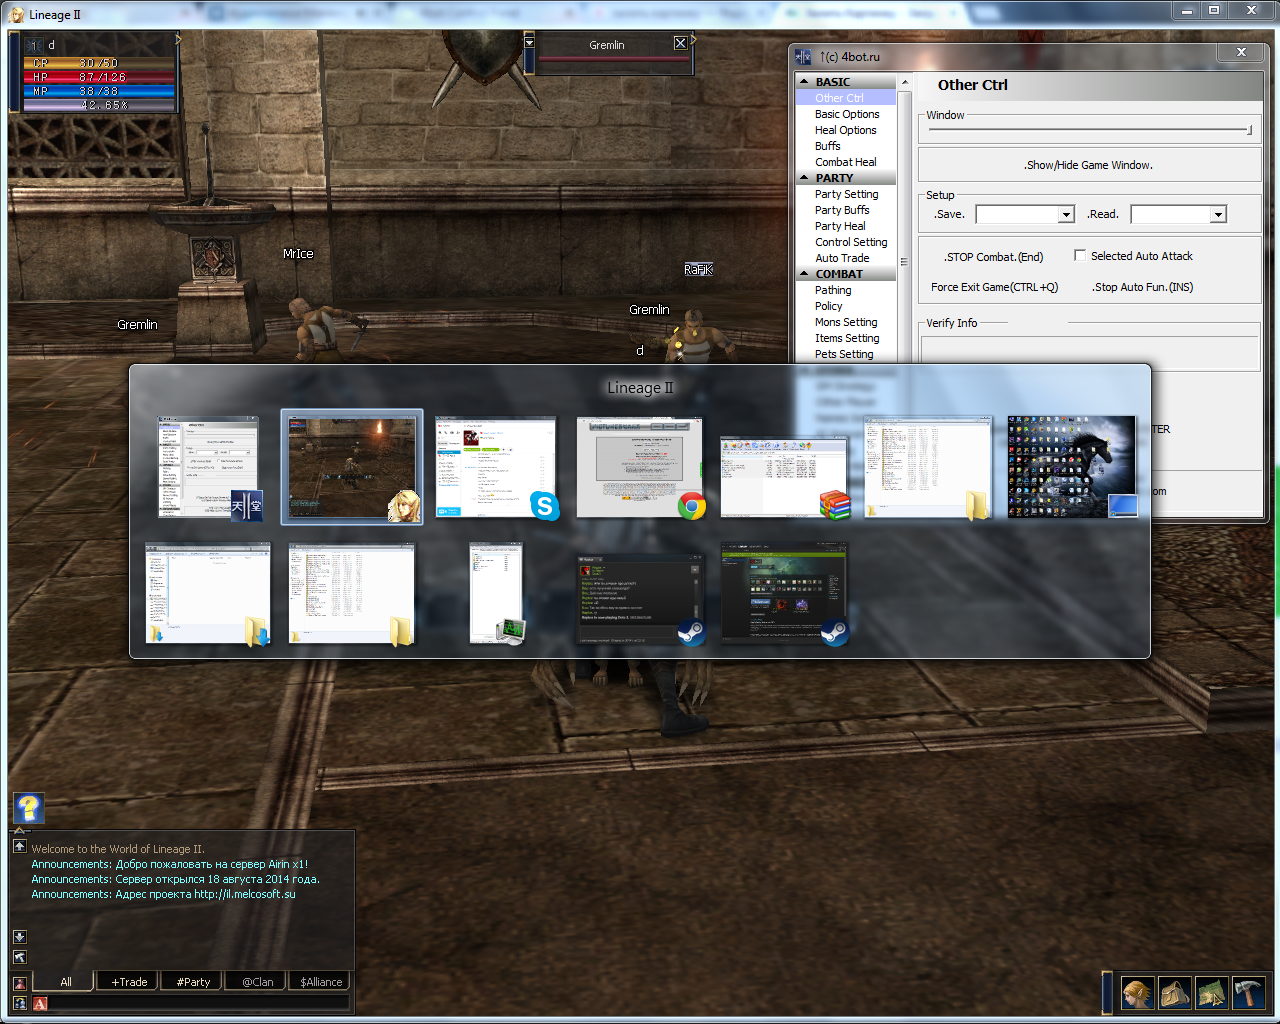The image size is (1280, 1024).
Task: Select the +Trade chat tab
Action: 129,981
